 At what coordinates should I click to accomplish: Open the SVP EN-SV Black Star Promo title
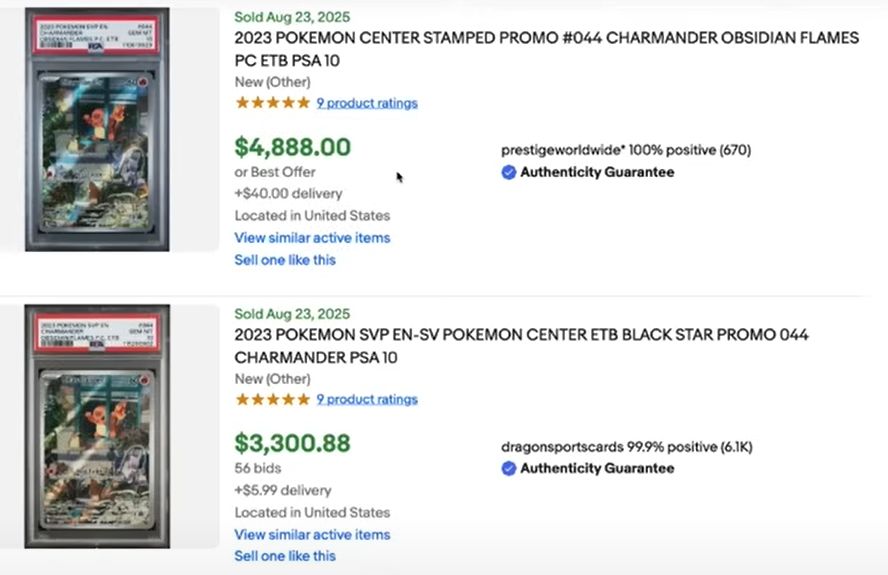click(x=521, y=345)
